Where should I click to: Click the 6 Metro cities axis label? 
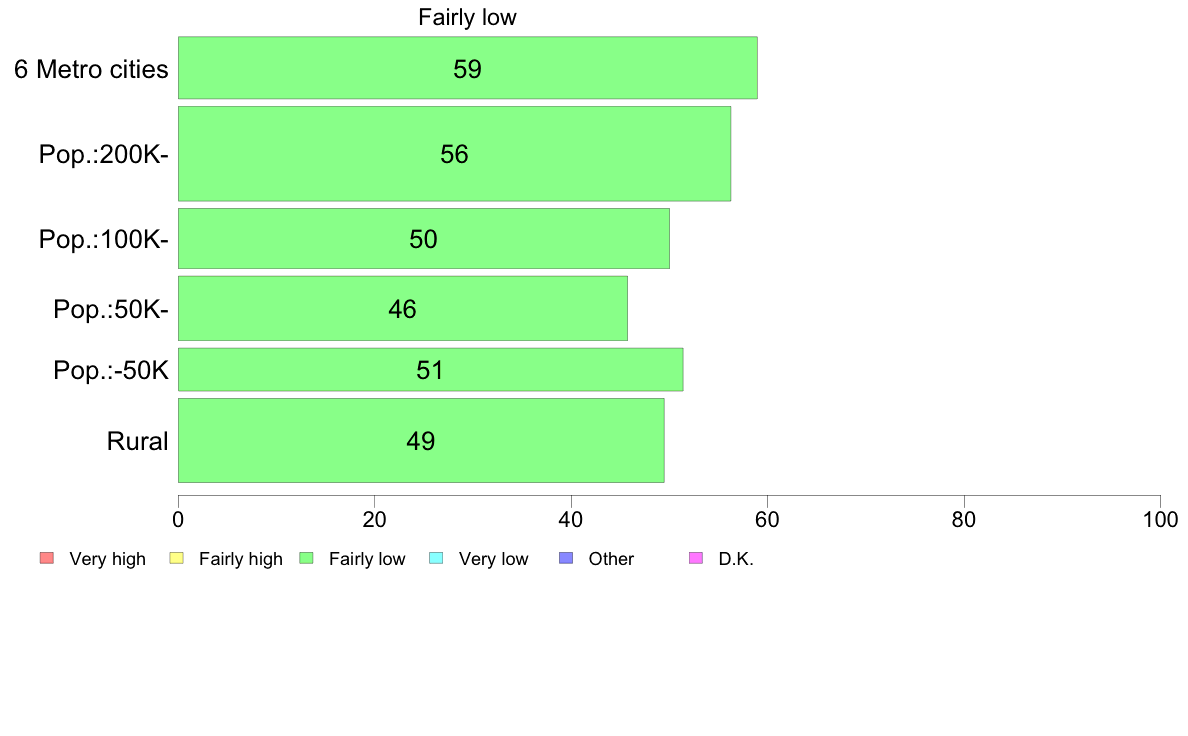tap(91, 69)
